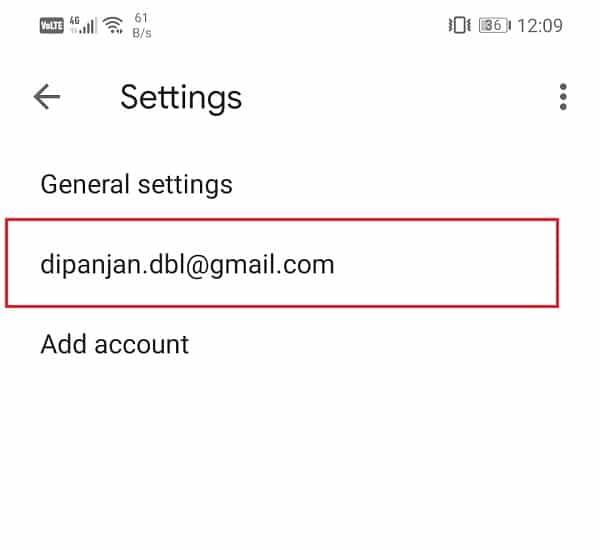Viewport: 600px width, 550px height.
Task: Tap the Settings page title
Action: pos(181,98)
